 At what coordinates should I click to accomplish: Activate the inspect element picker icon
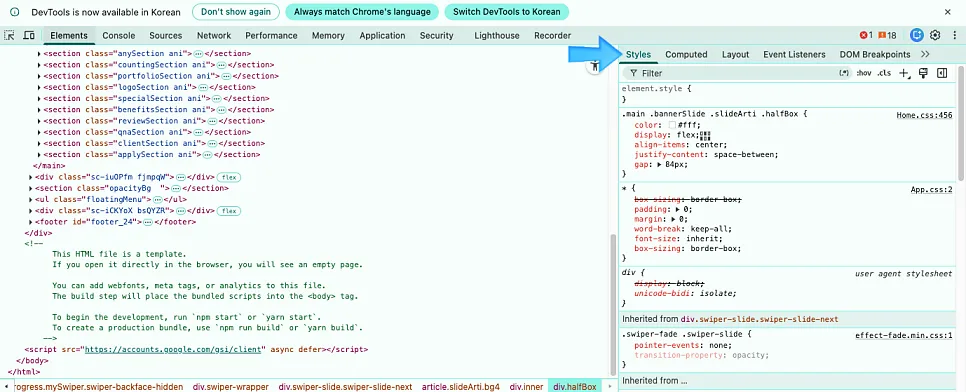[9, 36]
